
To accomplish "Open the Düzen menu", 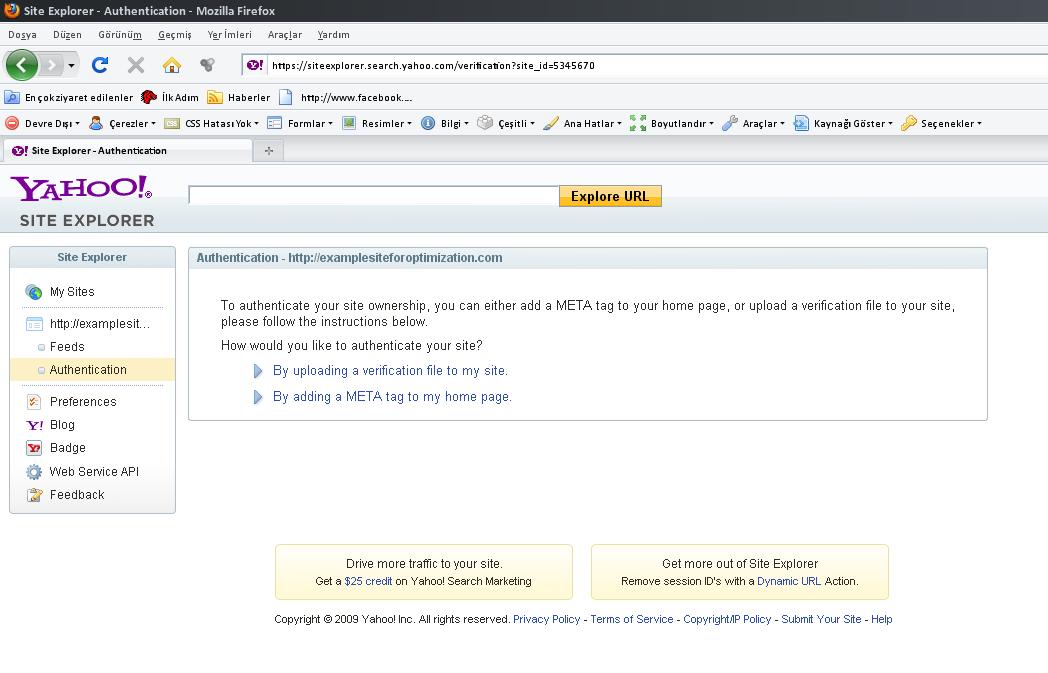I will 67,35.
